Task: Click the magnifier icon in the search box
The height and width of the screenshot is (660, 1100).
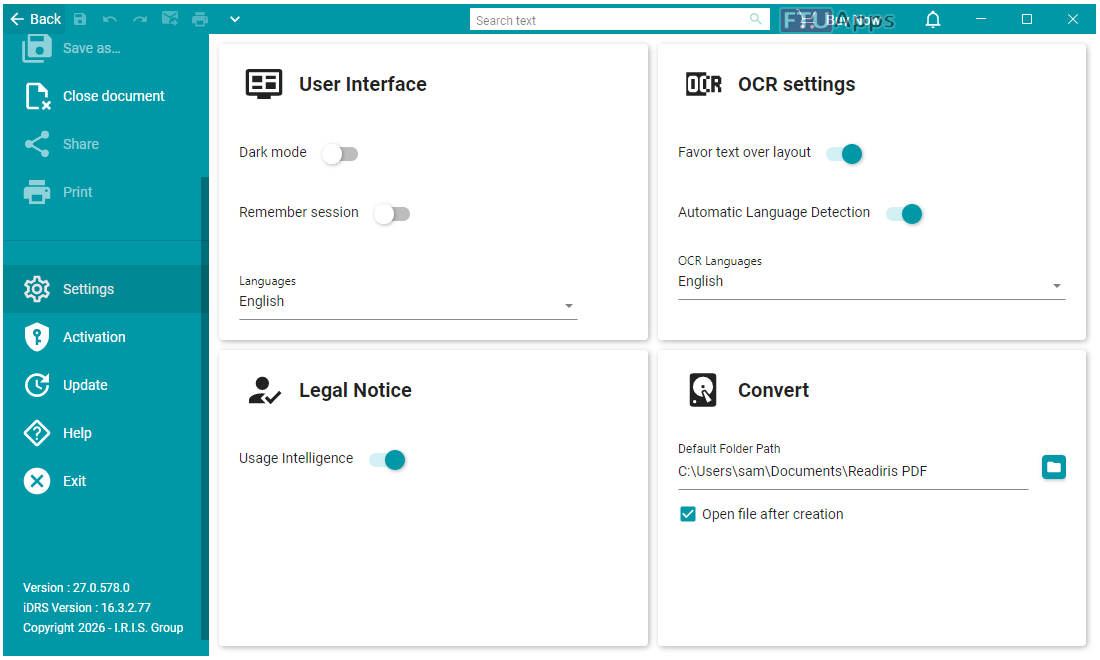Action: pos(756,19)
